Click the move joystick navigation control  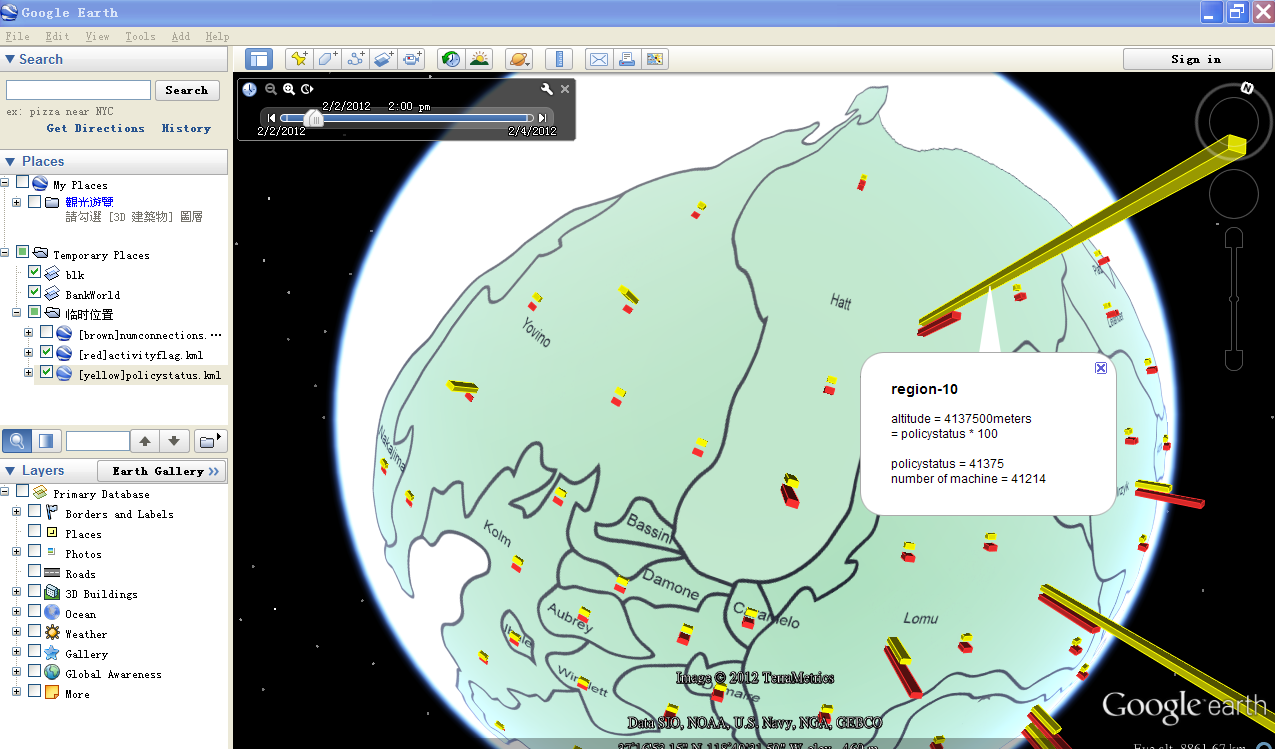(1233, 196)
